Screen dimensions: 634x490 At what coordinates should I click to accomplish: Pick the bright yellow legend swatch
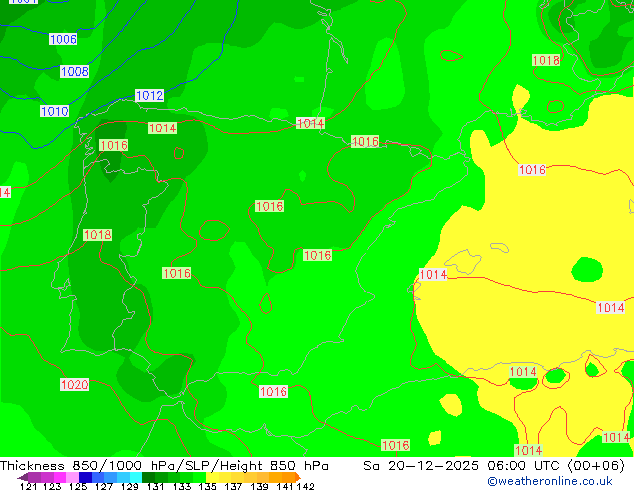212,477
